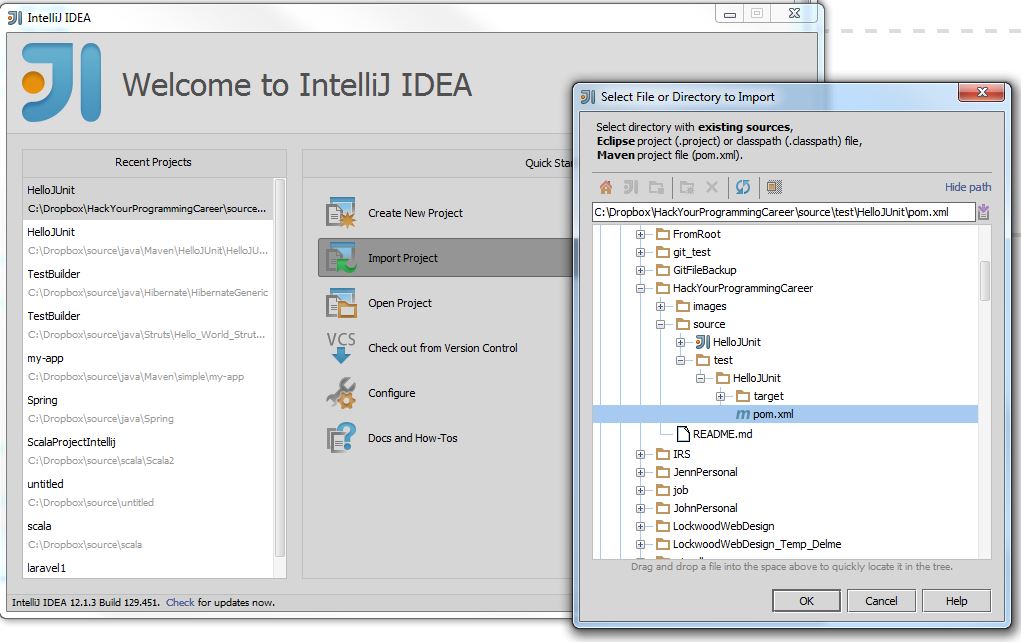Expand the git_test folder node
1021x642 pixels.
640,252
